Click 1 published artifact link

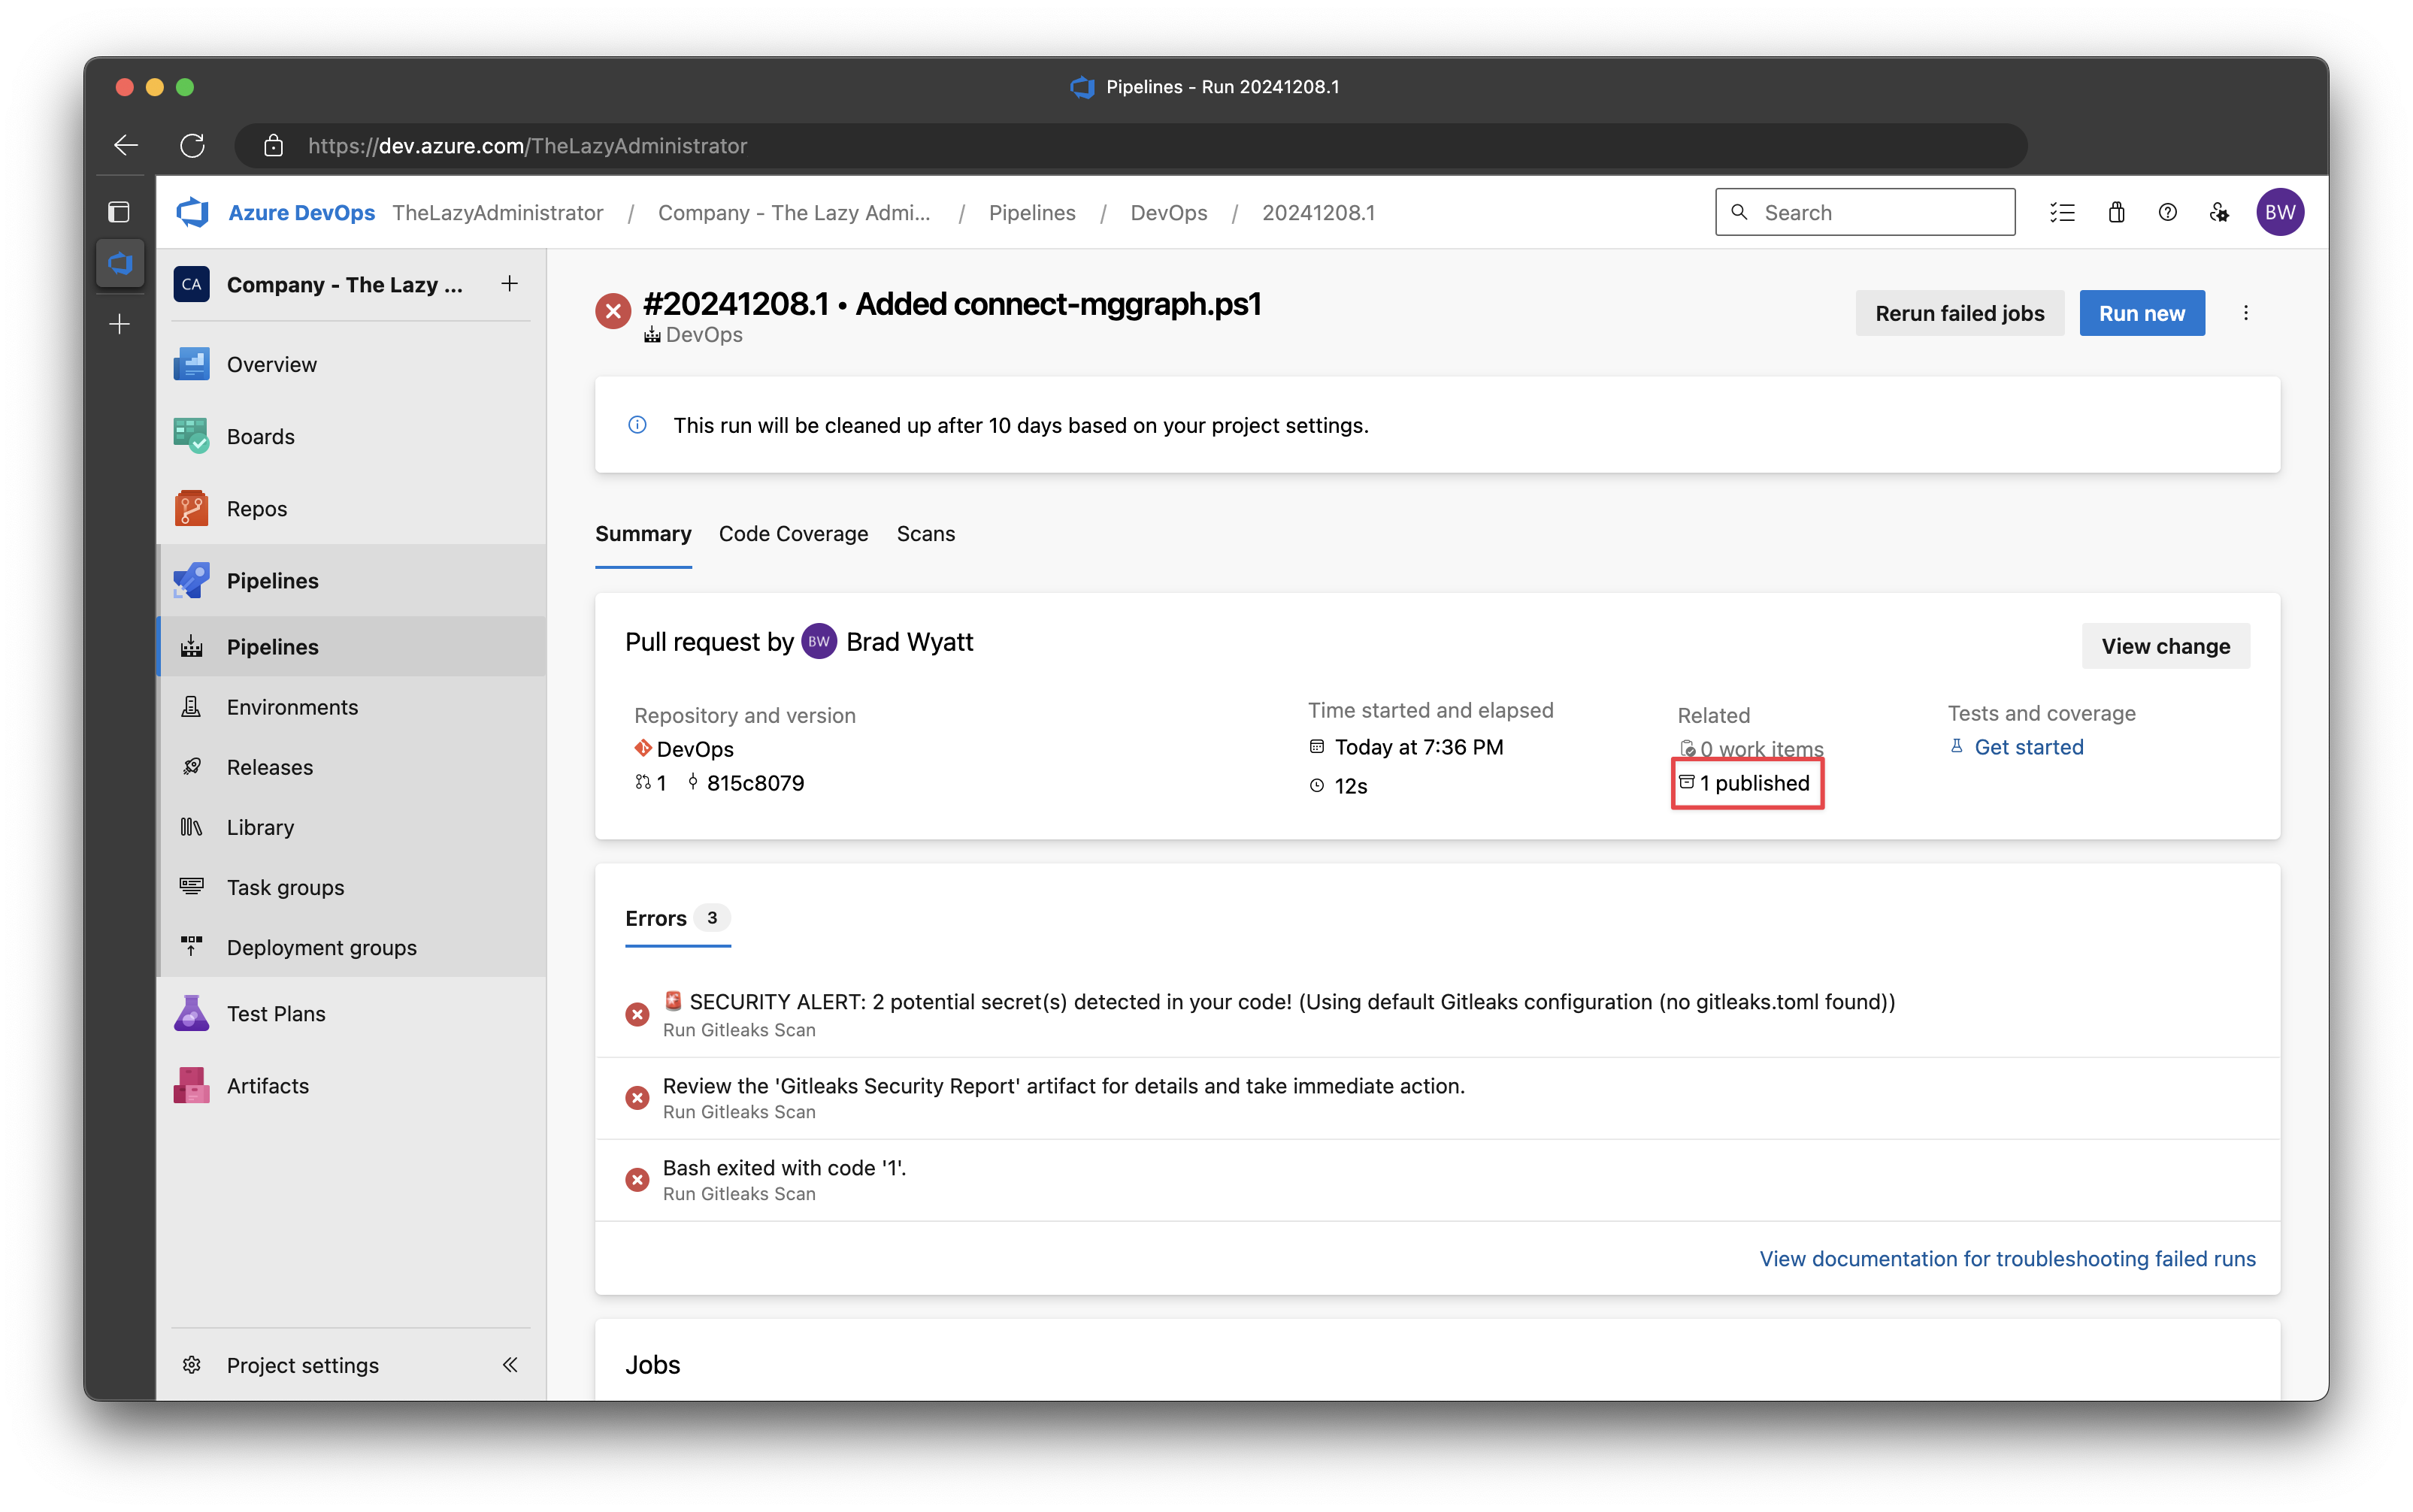(1745, 783)
